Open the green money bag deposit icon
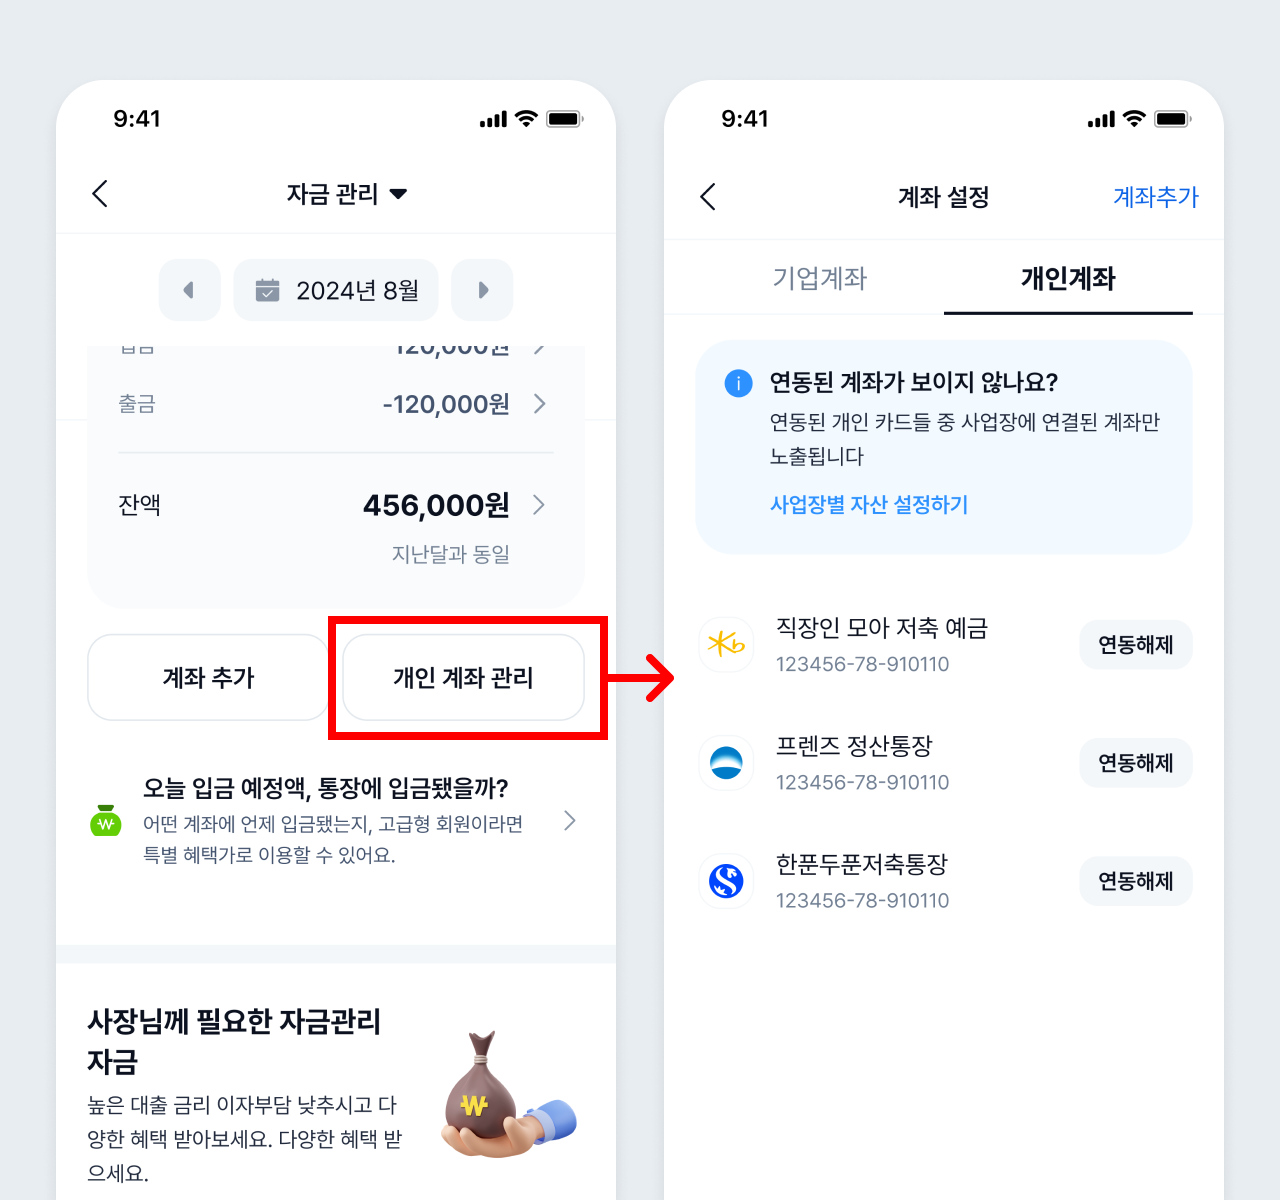This screenshot has width=1280, height=1200. coord(106,820)
